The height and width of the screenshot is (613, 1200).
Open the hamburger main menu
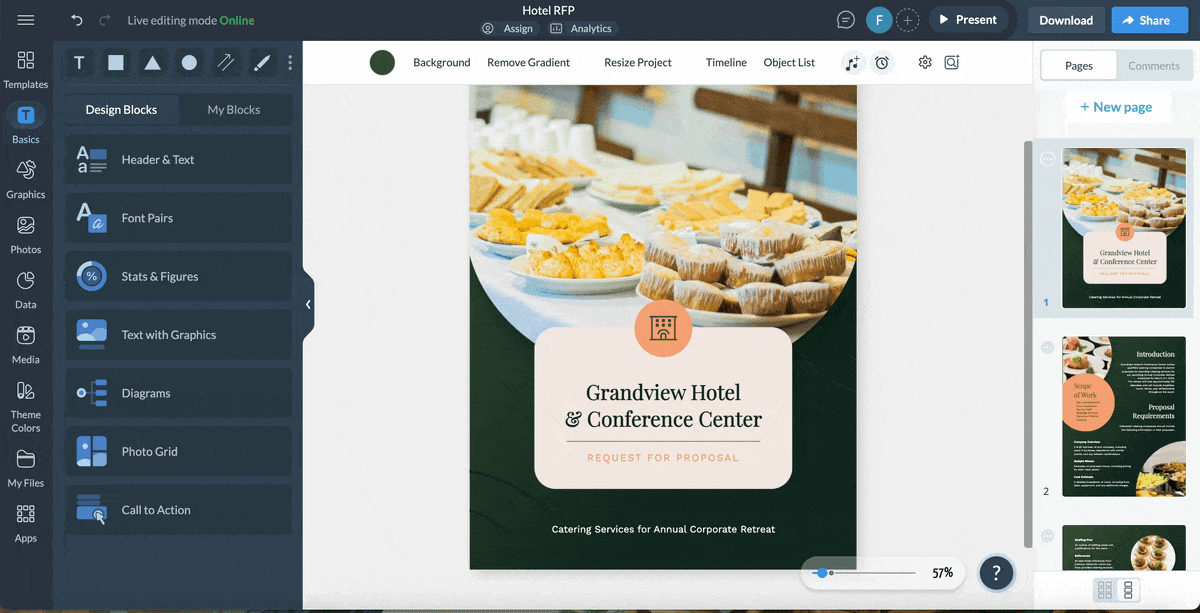pos(26,20)
